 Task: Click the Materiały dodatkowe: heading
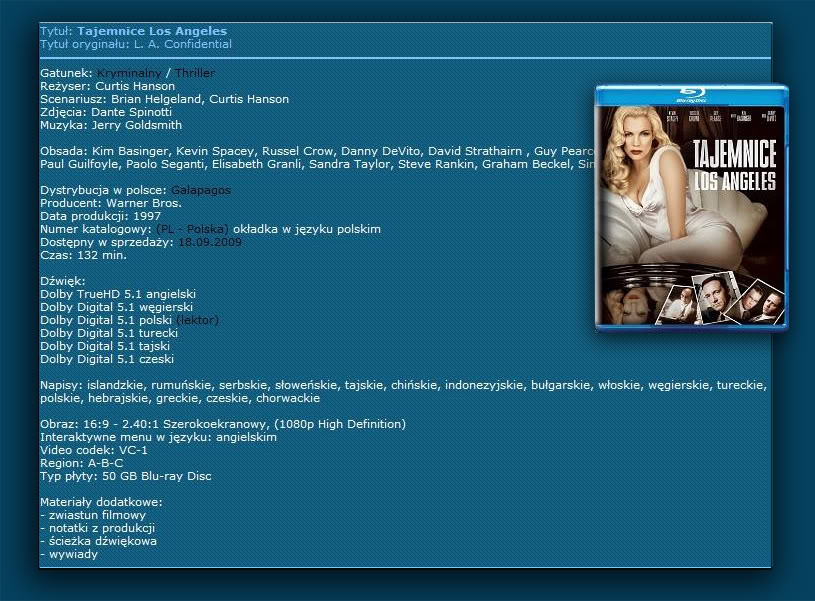pyautogui.click(x=101, y=502)
